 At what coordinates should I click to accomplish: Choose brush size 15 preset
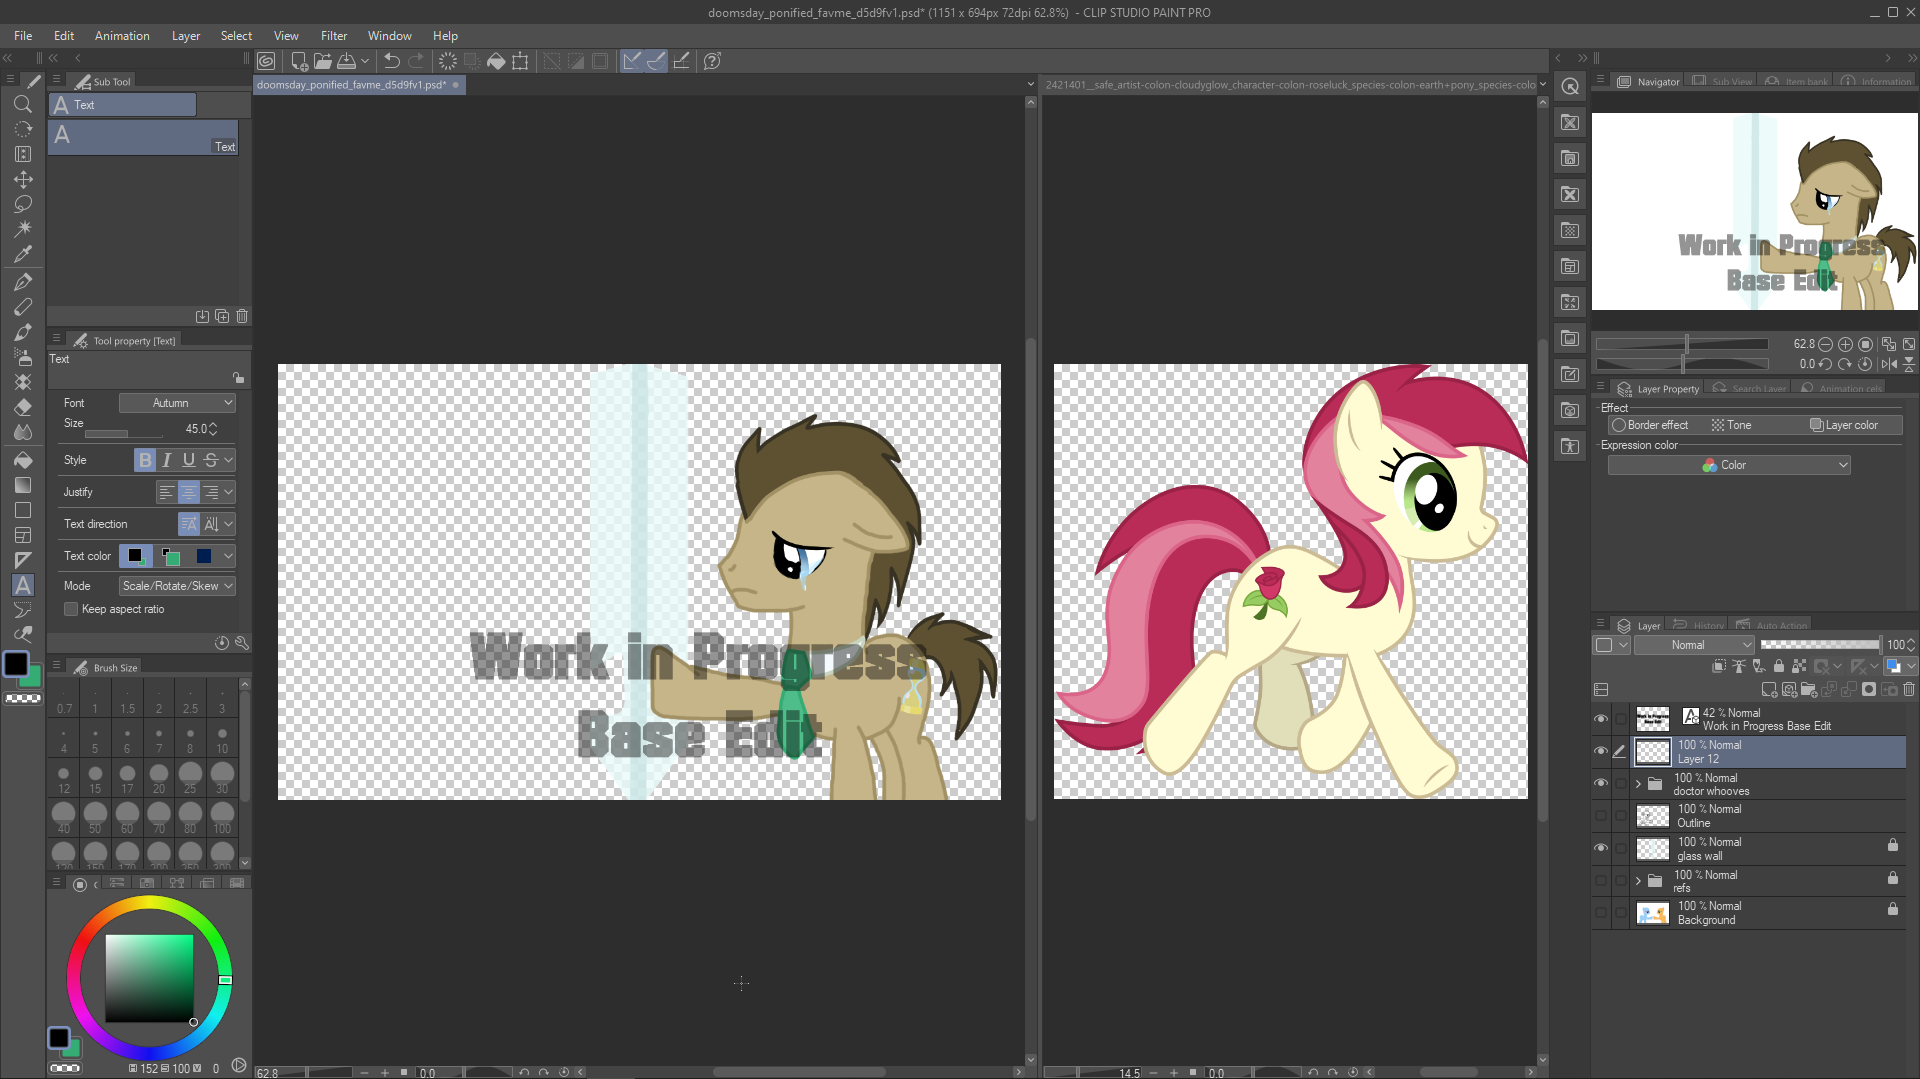point(95,778)
